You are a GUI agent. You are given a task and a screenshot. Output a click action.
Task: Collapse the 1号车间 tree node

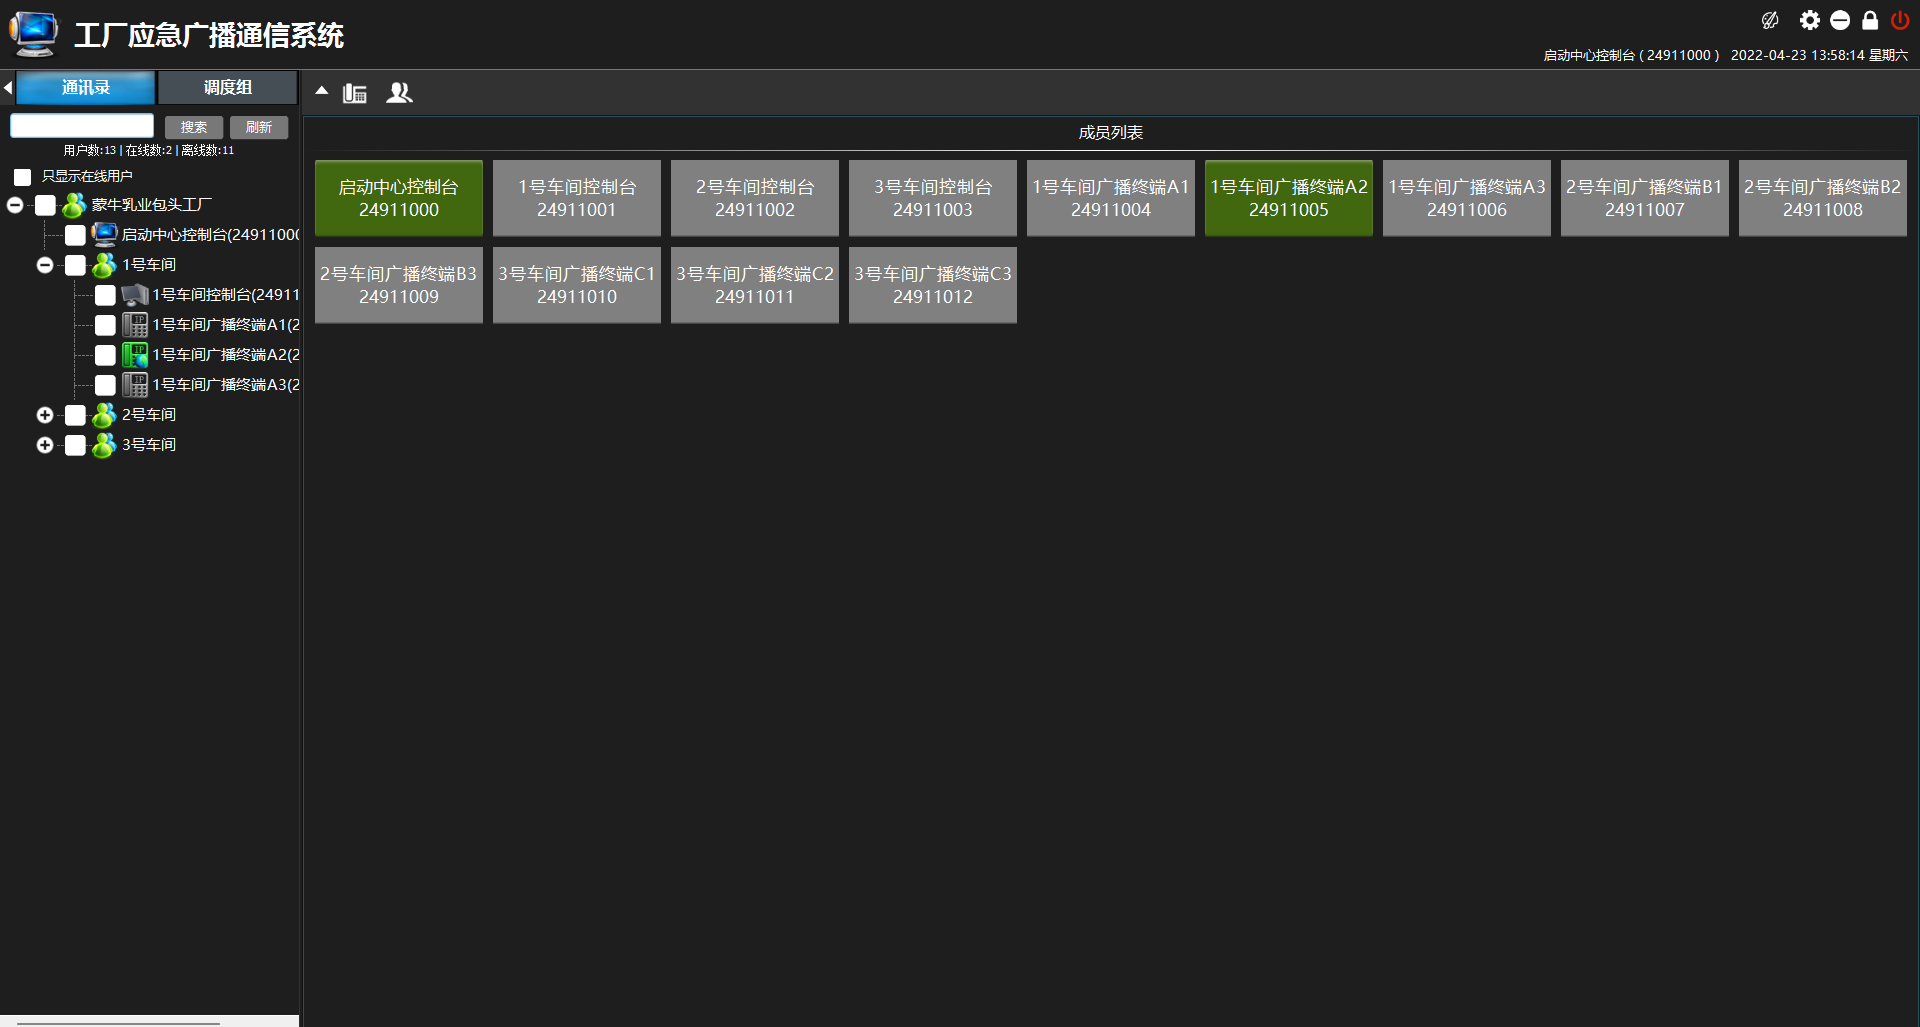[45, 265]
